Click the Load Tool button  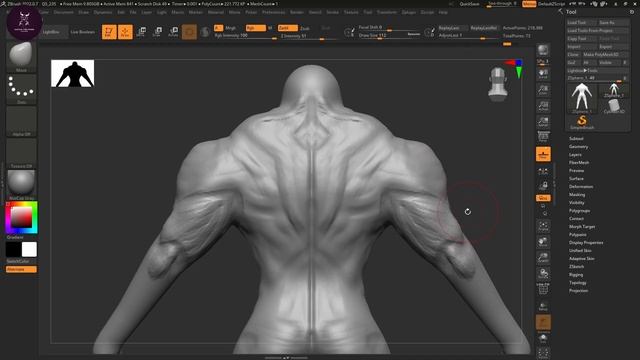582,23
